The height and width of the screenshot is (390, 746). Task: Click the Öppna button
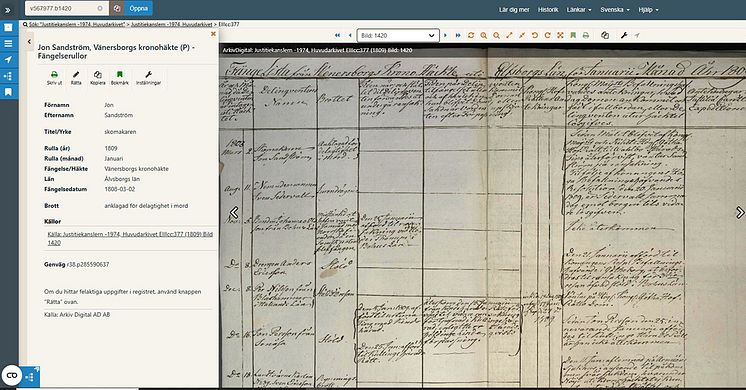(138, 9)
